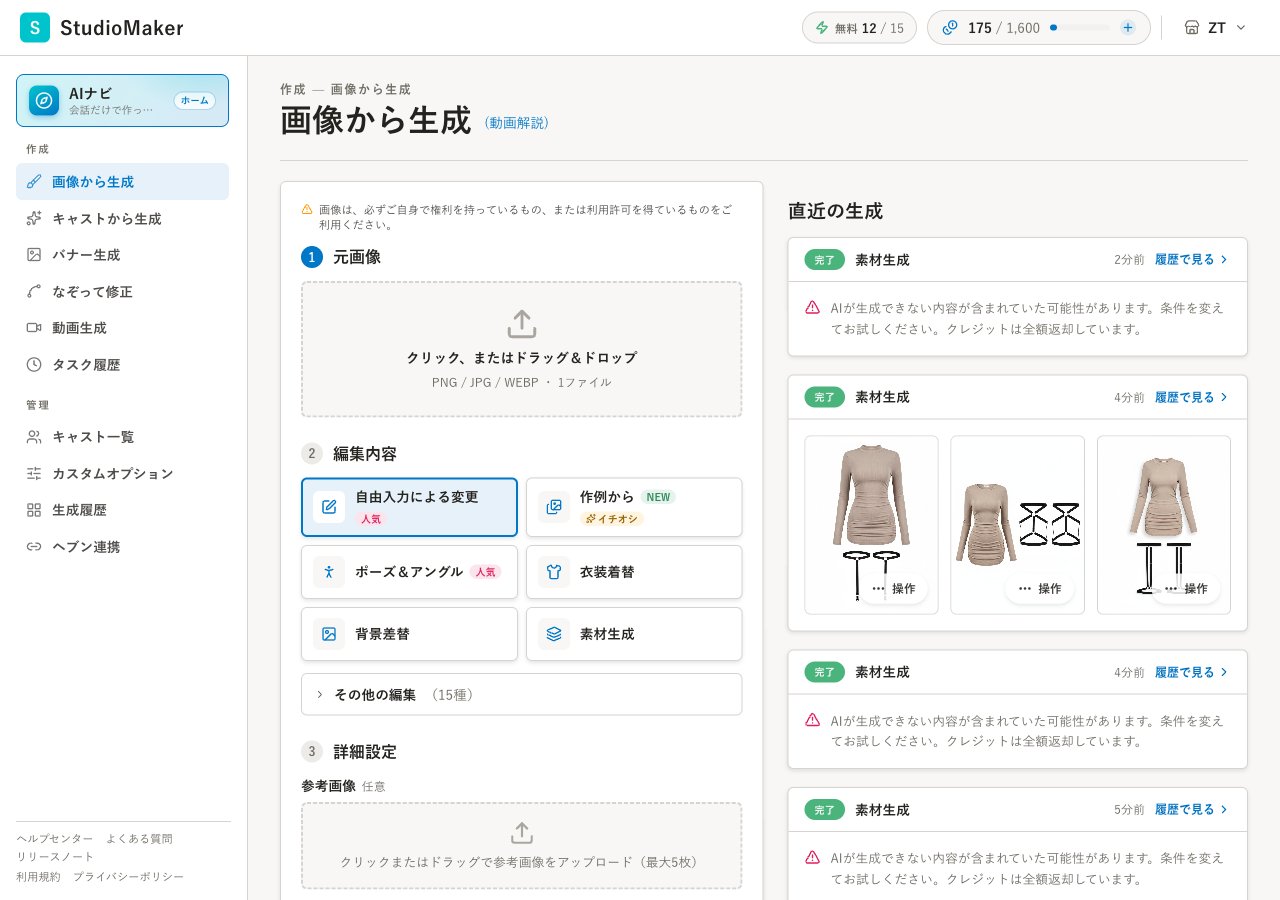Open ヘルプセンター footer link
Screen dimensions: 1280x900
(55, 838)
